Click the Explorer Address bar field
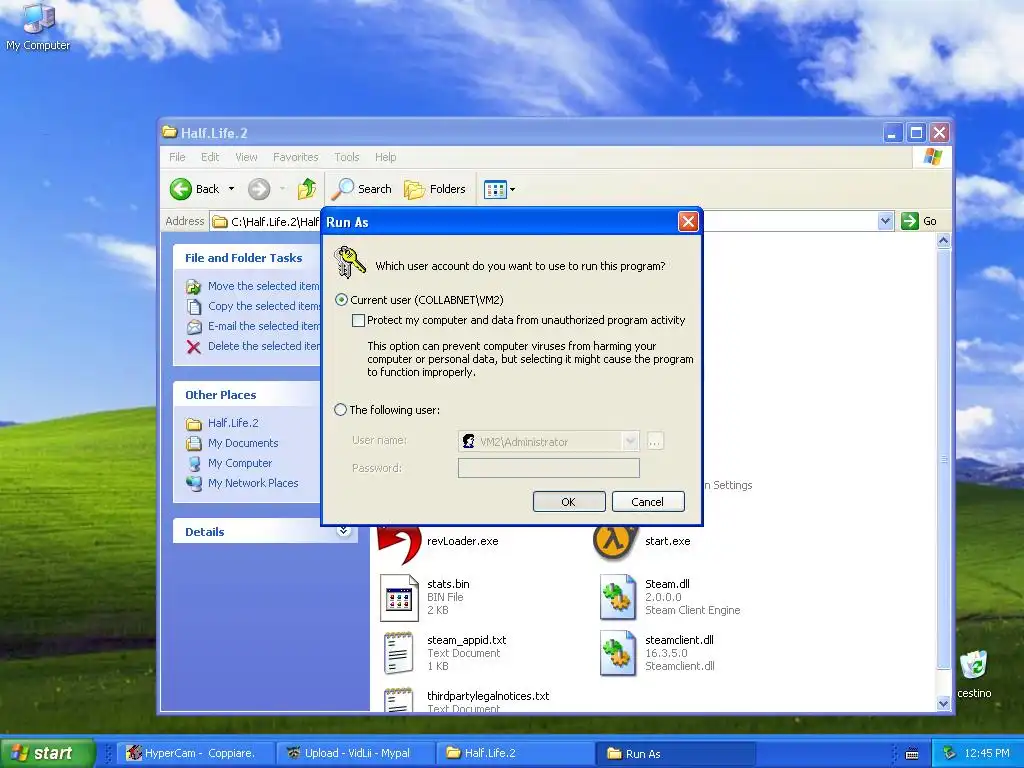Screen dimensions: 1024x768 click(551, 221)
